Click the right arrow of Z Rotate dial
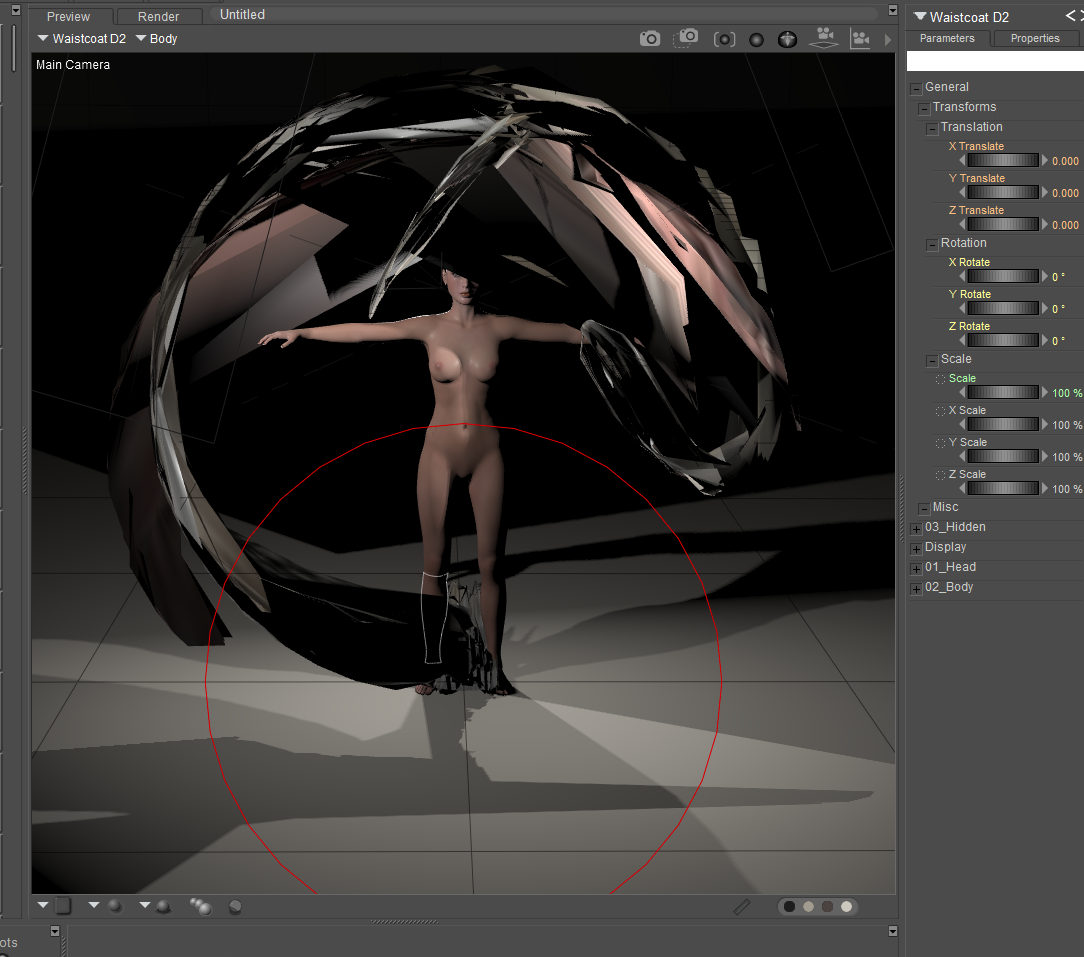This screenshot has width=1084, height=957. 1045,340
